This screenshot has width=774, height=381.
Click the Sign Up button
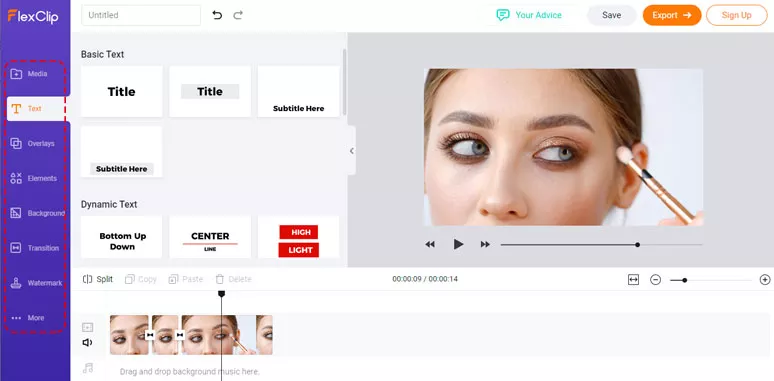point(736,15)
